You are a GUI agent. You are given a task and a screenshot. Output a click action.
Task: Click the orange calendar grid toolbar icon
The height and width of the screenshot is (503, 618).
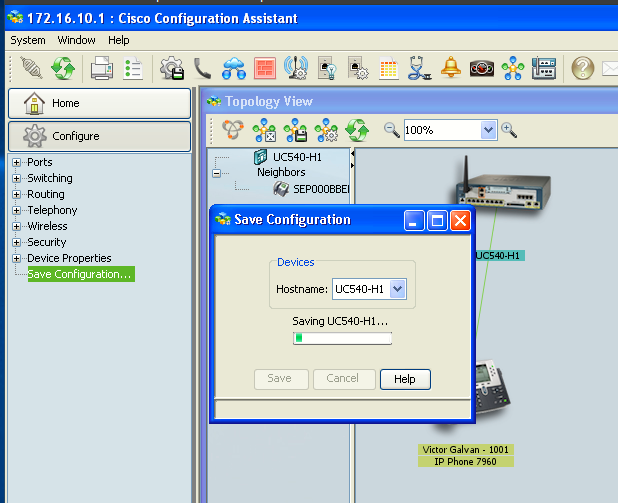click(389, 68)
